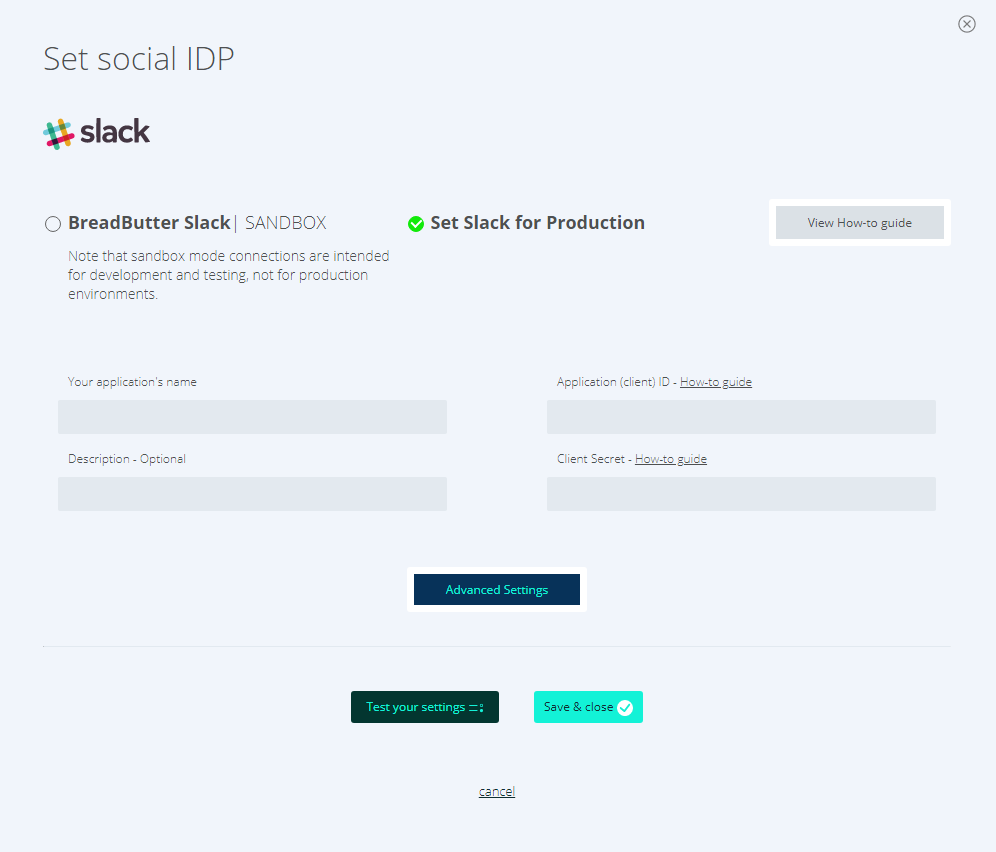Select BreadButter Slack sandbox radio button
The image size is (996, 852).
(53, 224)
